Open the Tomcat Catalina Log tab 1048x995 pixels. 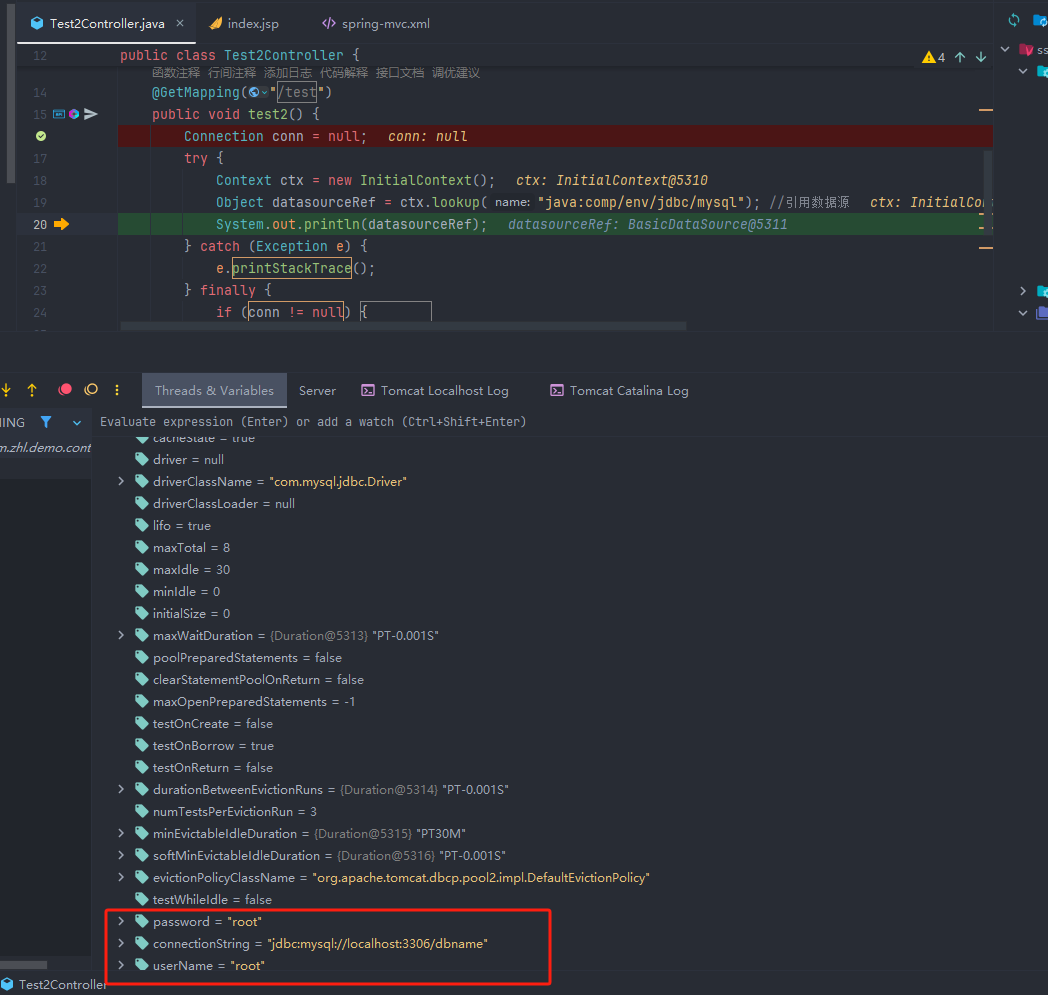pos(628,390)
